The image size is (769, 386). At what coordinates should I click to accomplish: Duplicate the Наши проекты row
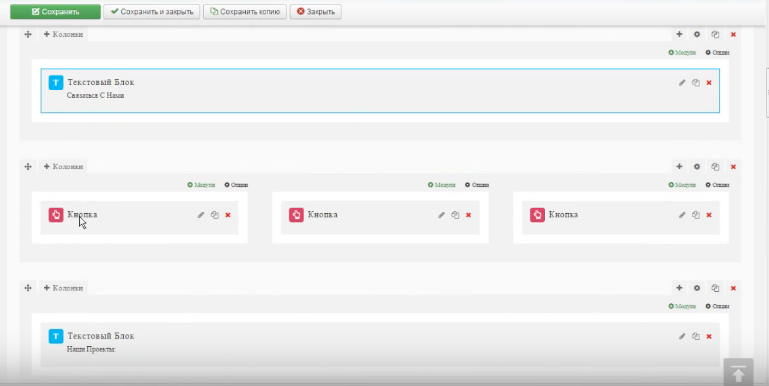[x=715, y=288]
